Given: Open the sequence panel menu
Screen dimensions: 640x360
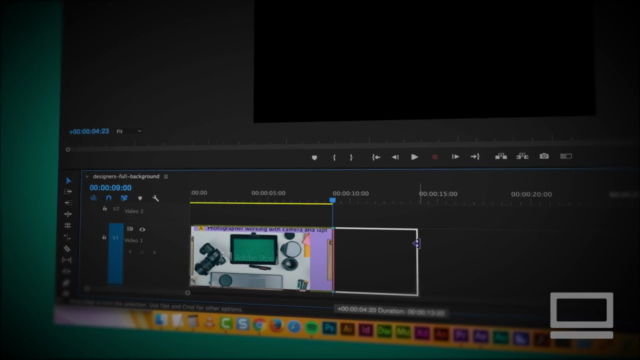Looking at the screenshot, I should tap(166, 176).
